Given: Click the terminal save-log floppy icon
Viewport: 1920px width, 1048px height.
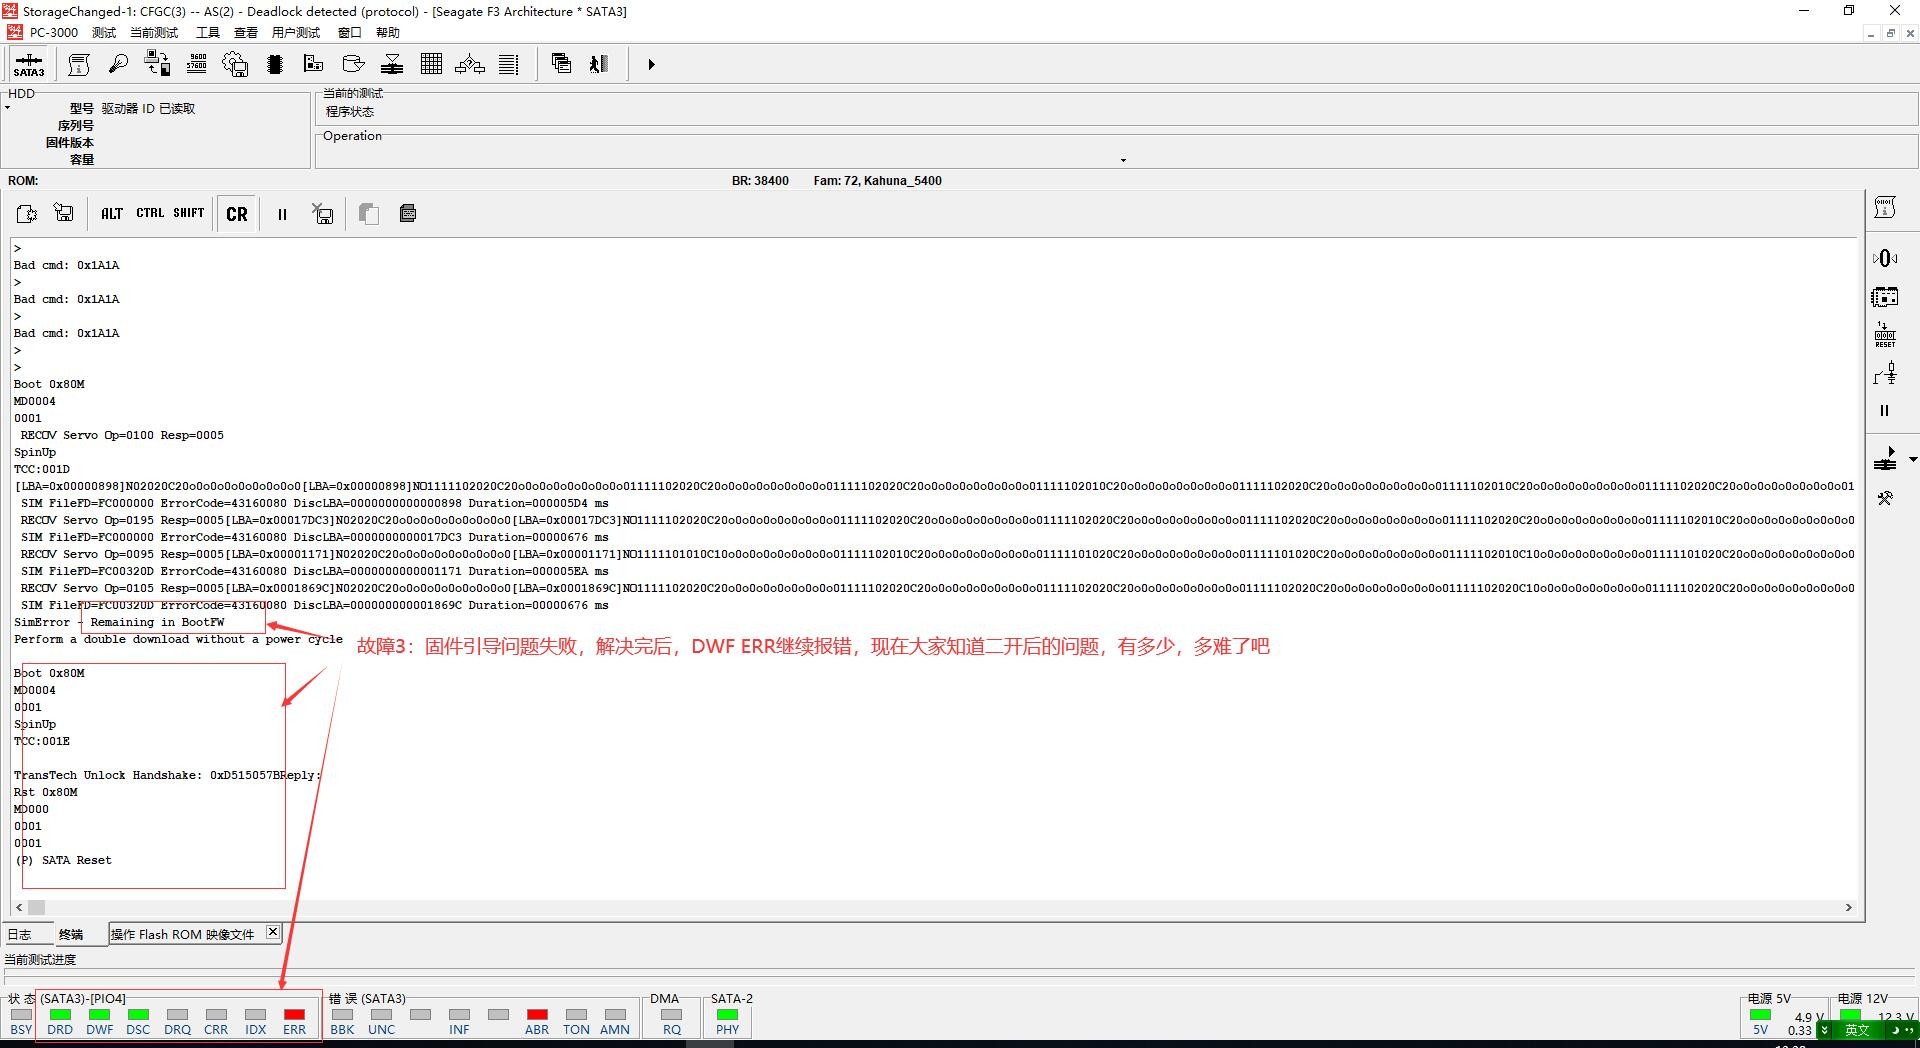Looking at the screenshot, I should pyautogui.click(x=64, y=213).
